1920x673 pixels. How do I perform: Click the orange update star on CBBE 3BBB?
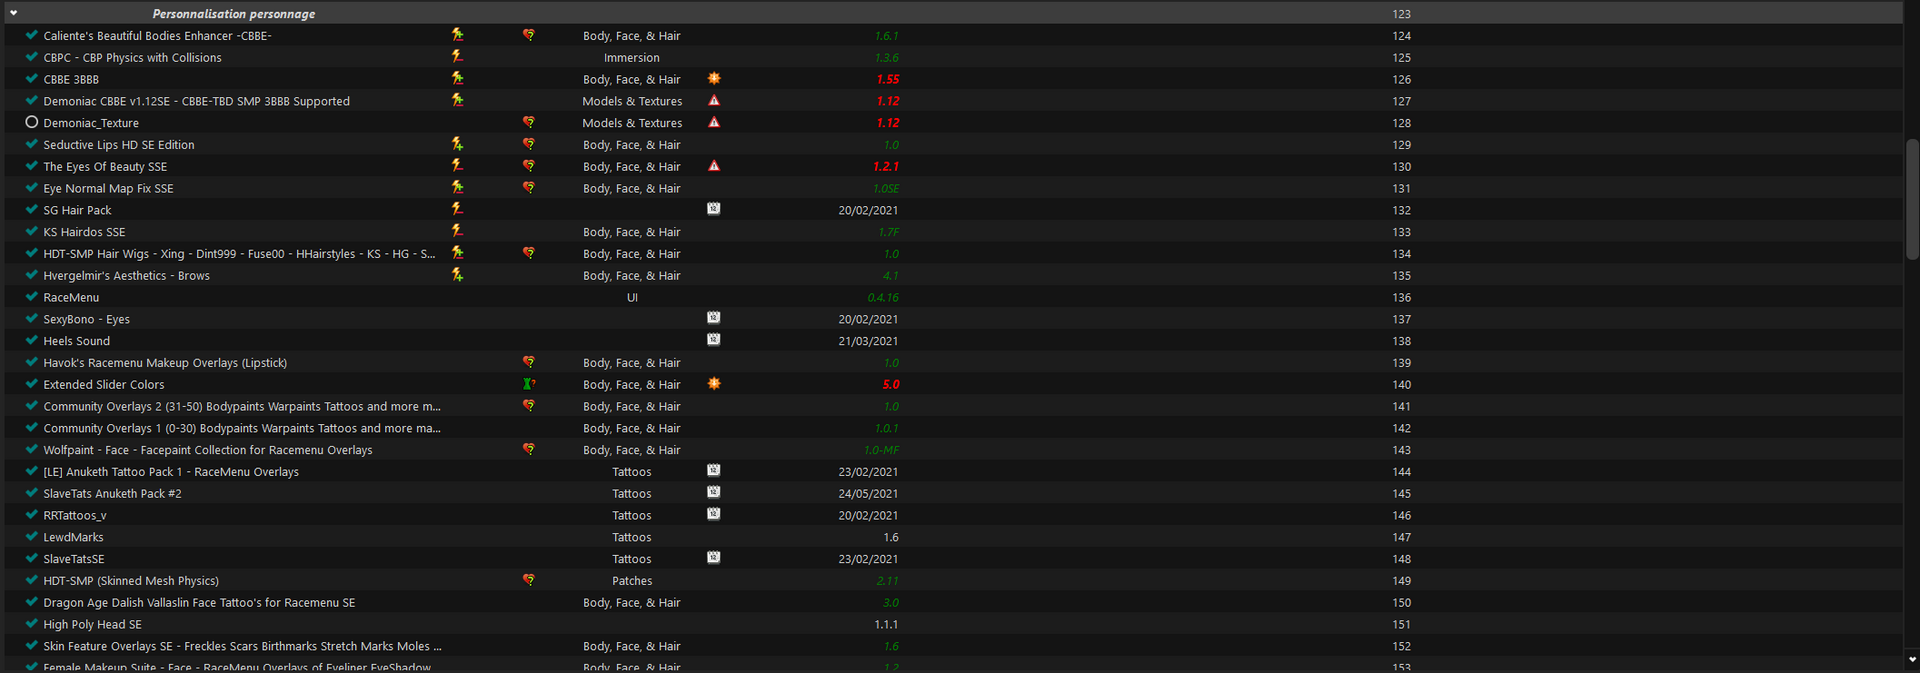point(714,78)
